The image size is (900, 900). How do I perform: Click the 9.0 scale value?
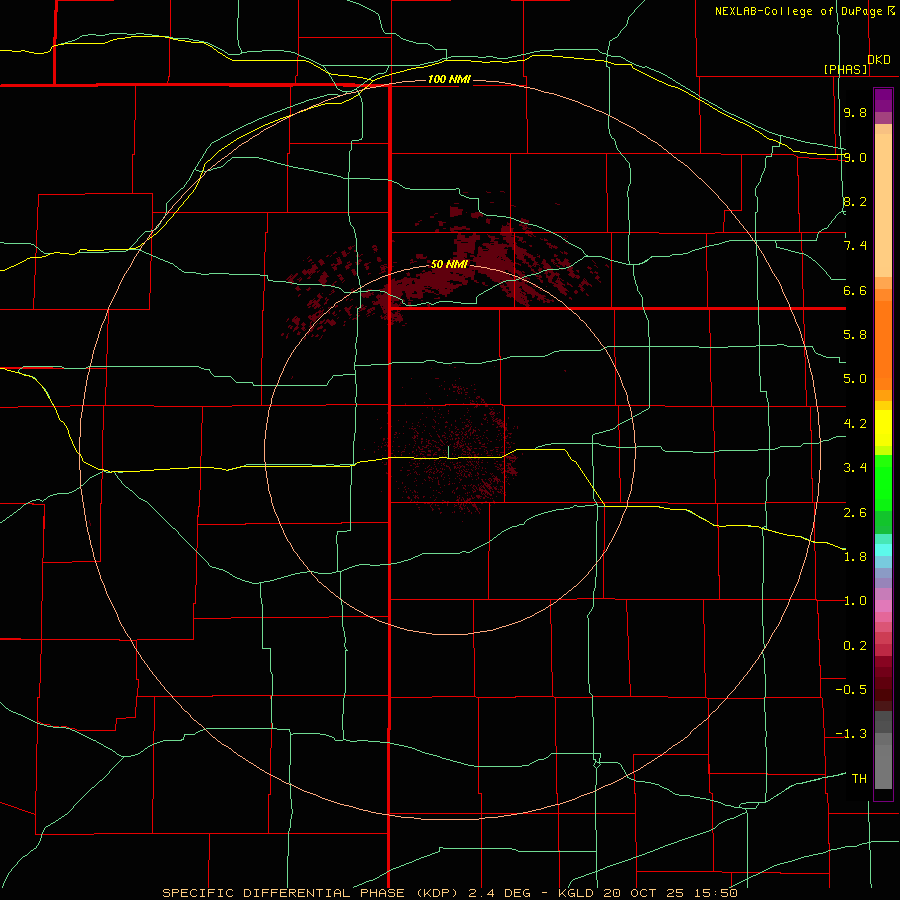(855, 157)
